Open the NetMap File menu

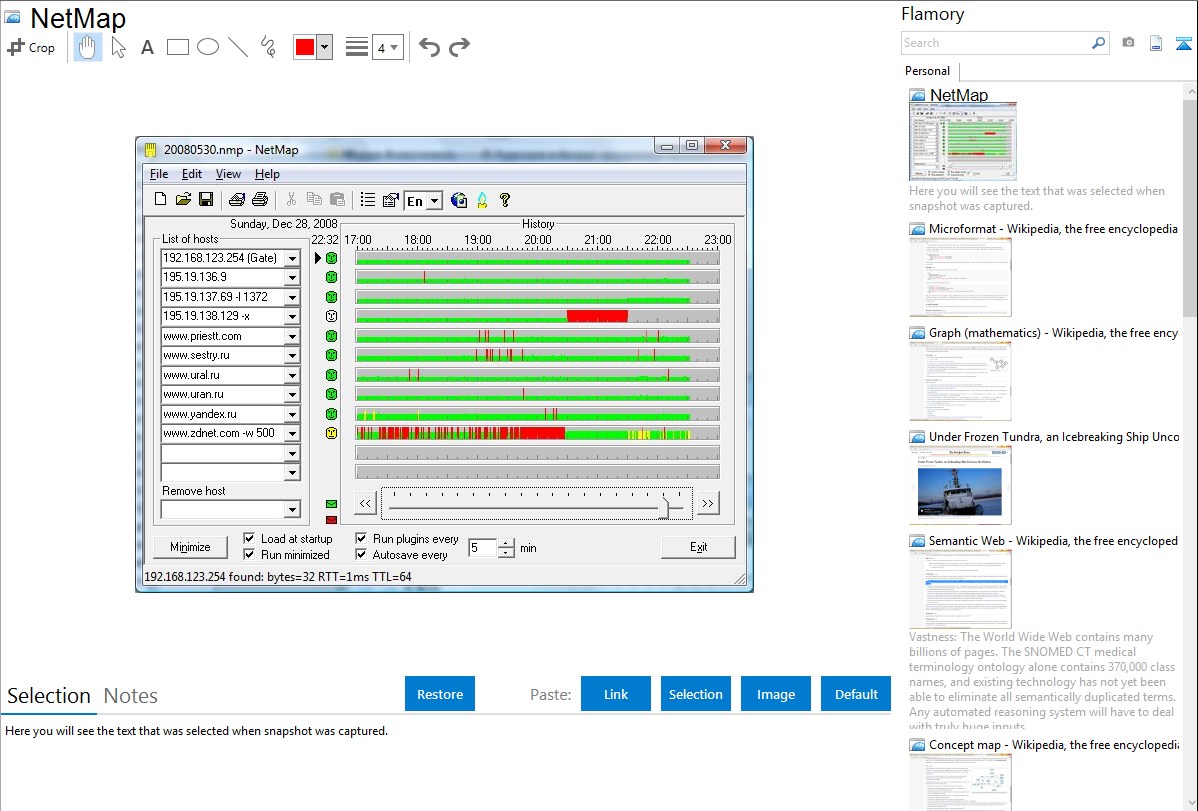pyautogui.click(x=159, y=174)
